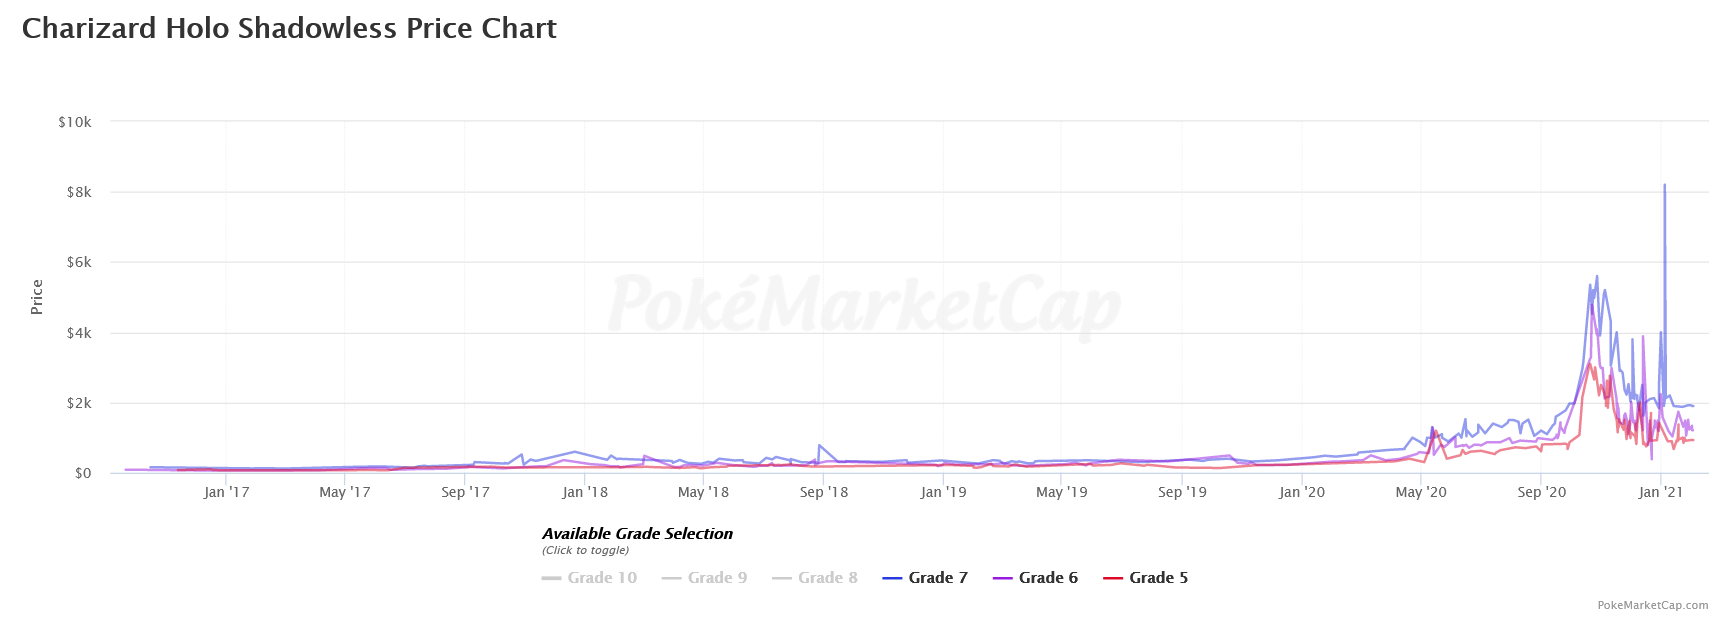Click the gray Grade 9 legend line marker
The width and height of the screenshot is (1736, 632).
tap(672, 578)
